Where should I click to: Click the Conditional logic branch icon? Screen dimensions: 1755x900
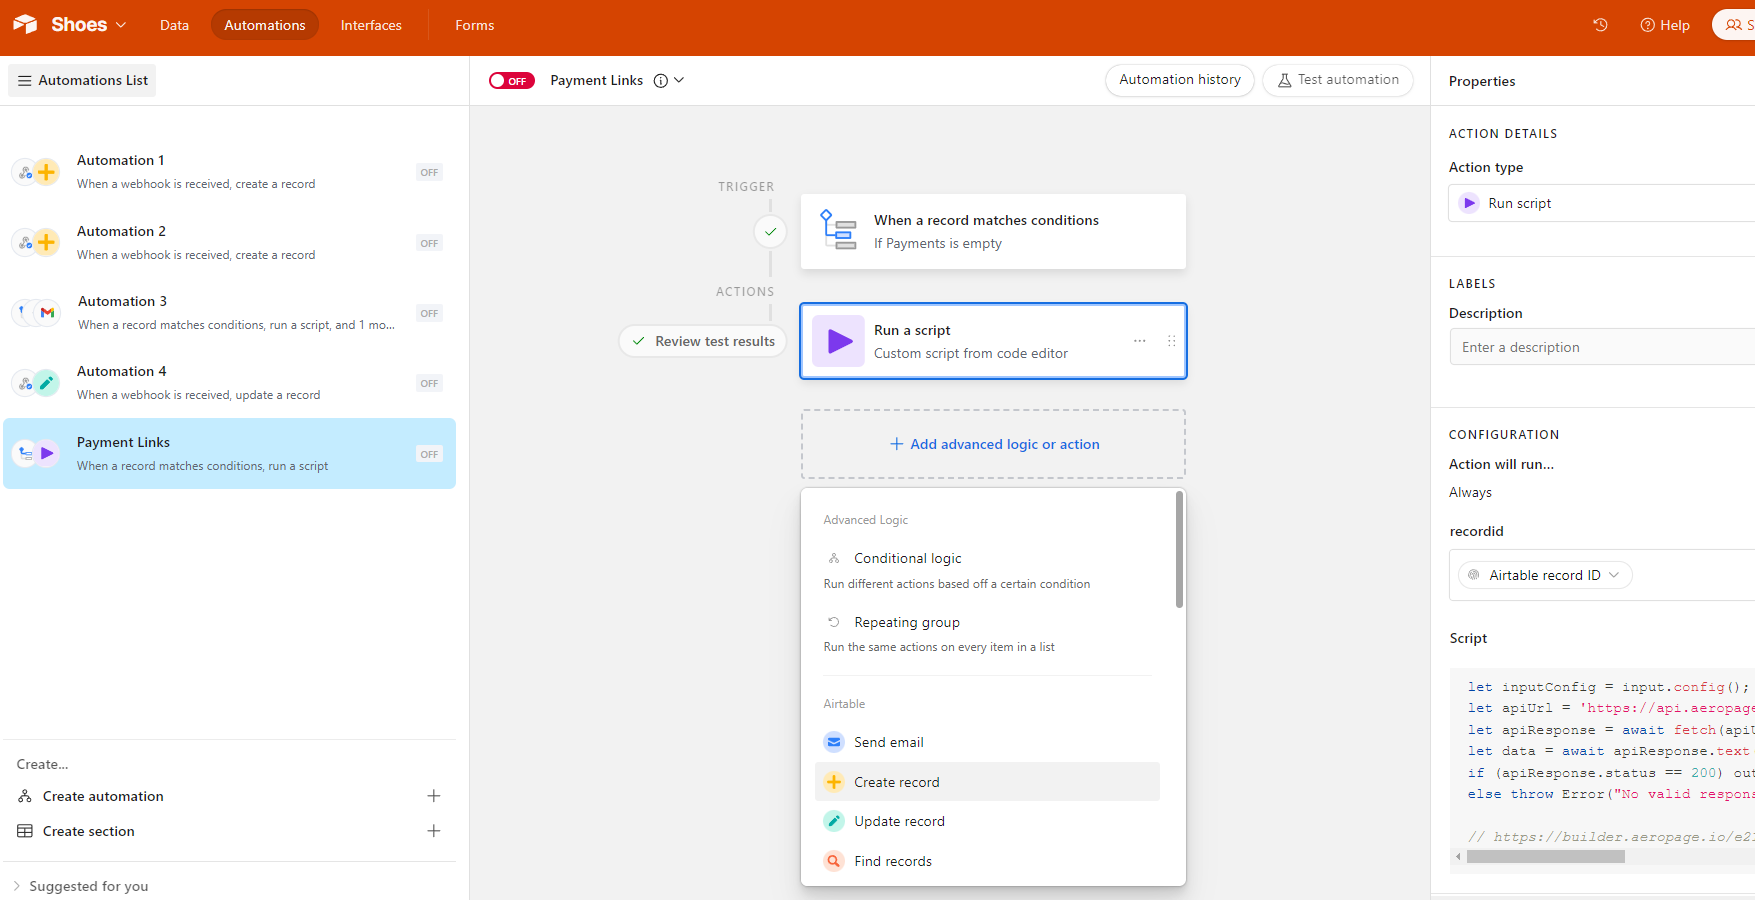coord(834,558)
